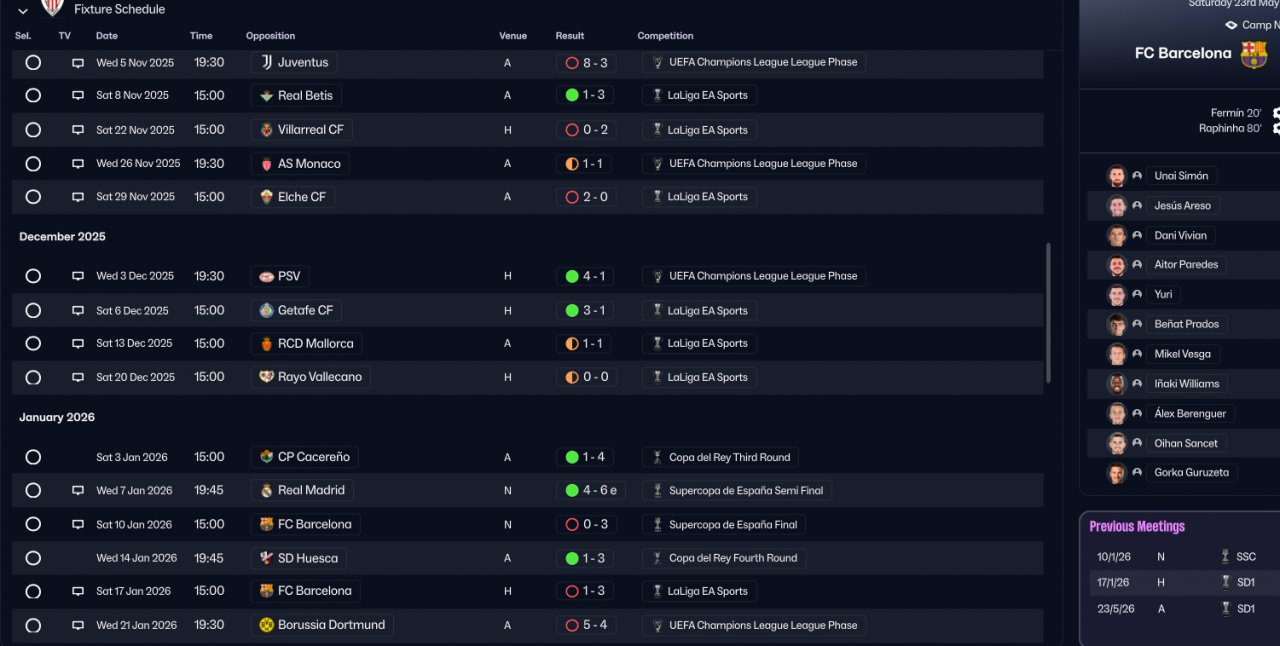Click the fixture list vertical scrollbar

(x=1048, y=311)
